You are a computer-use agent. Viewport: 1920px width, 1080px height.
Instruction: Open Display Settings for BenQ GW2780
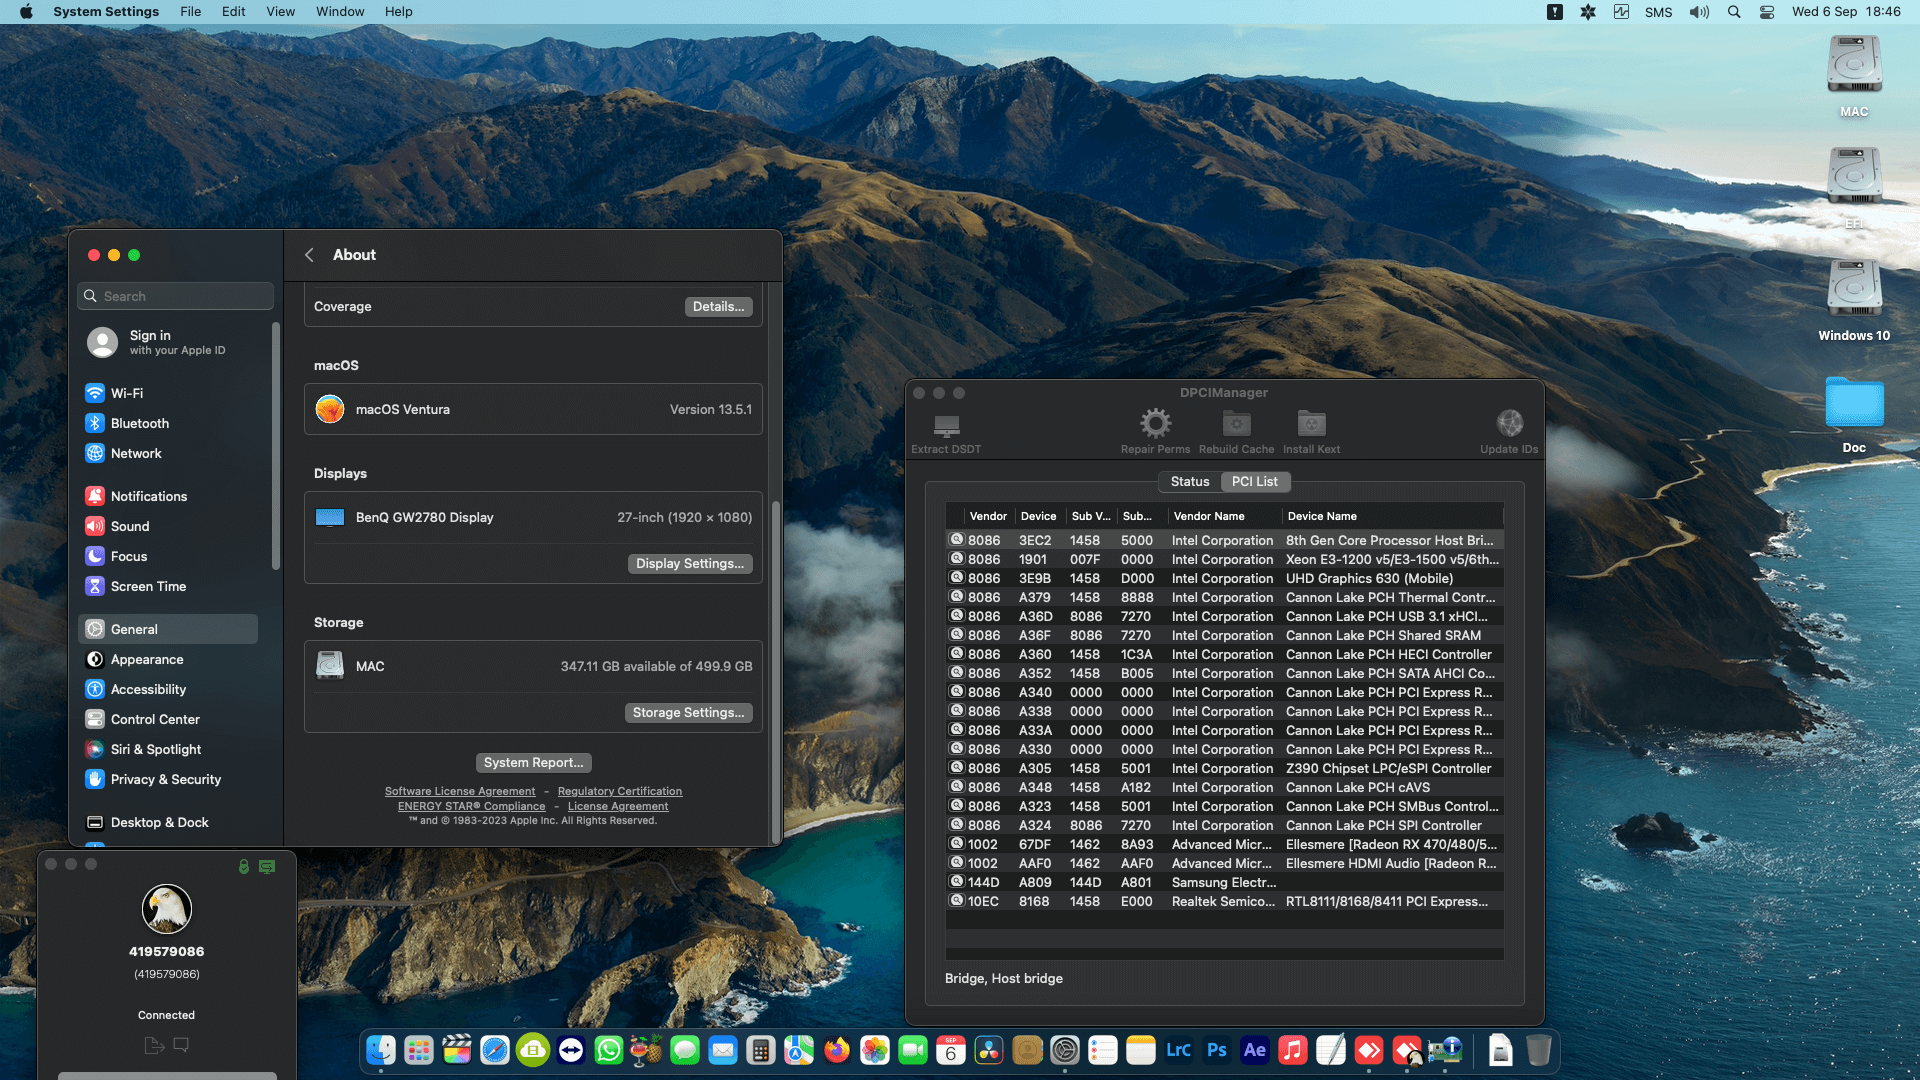click(x=689, y=563)
